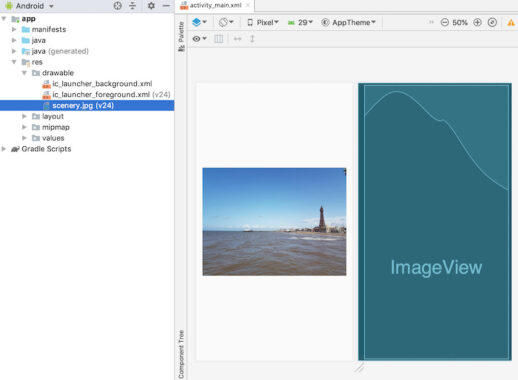Show warnings and errors icon
The height and width of the screenshot is (380, 518).
click(x=511, y=23)
